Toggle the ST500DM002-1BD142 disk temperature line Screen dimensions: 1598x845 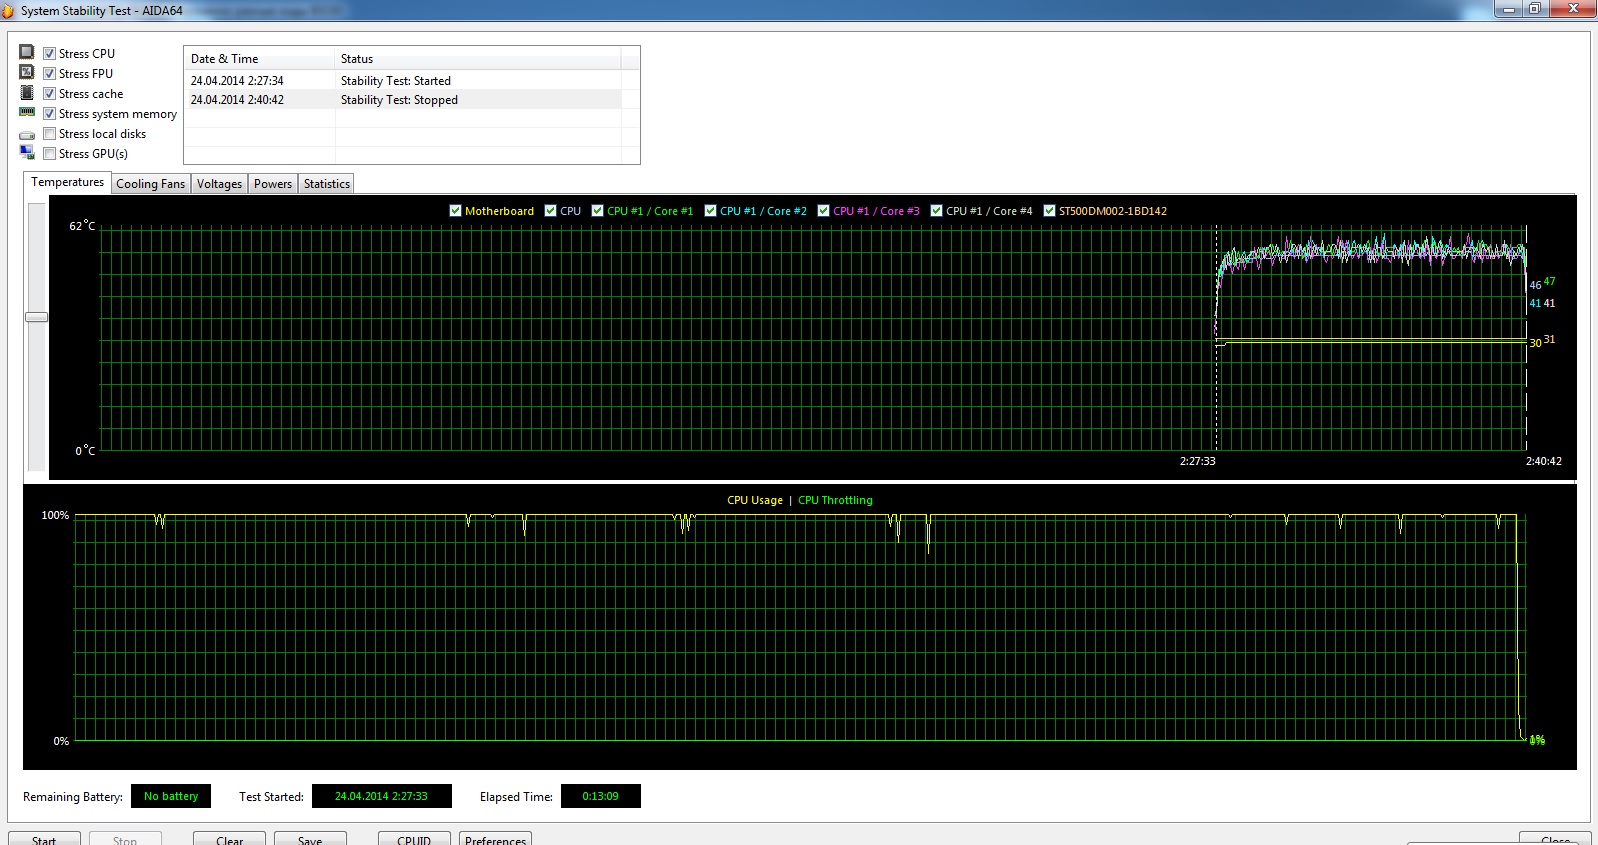point(1049,211)
